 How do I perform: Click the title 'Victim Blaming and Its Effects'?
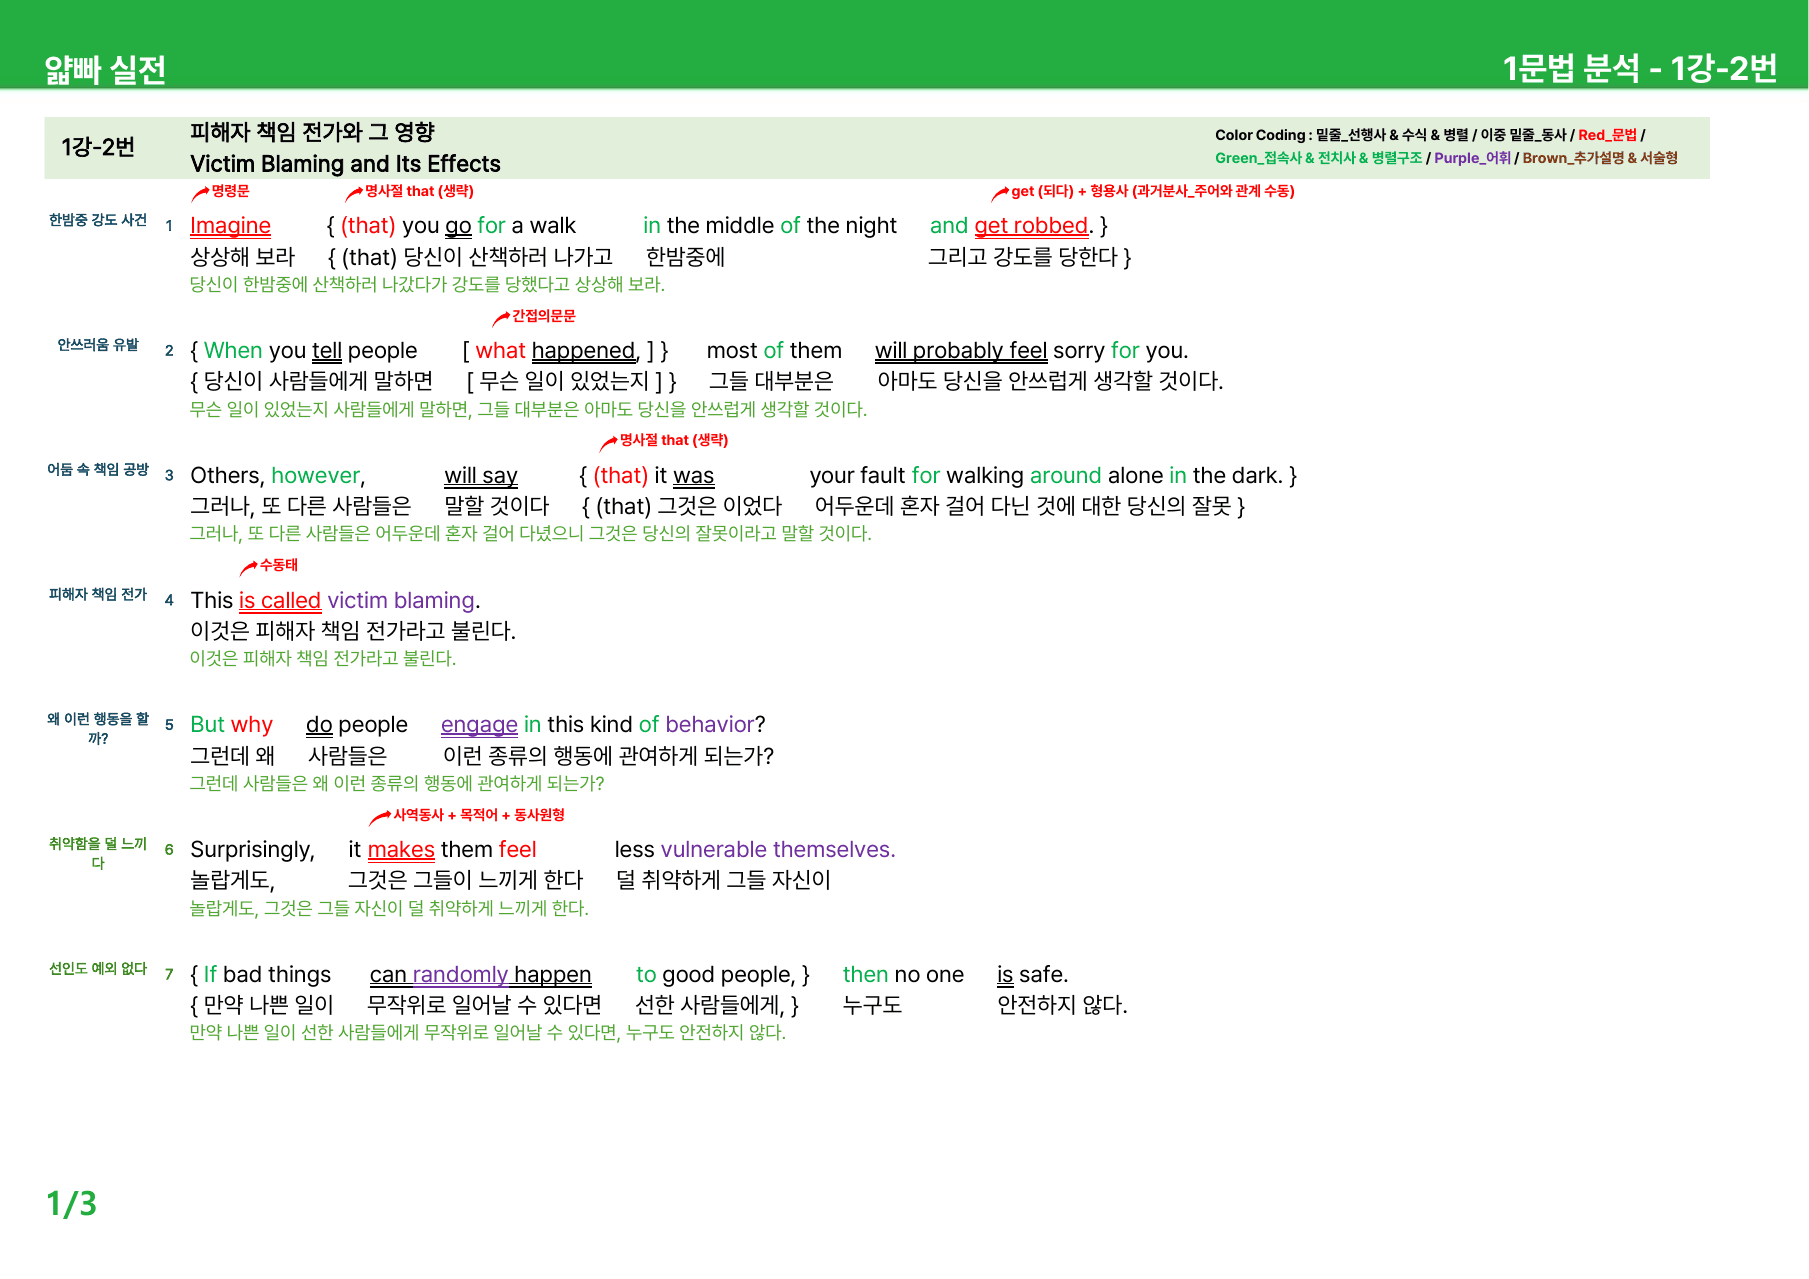point(345,164)
